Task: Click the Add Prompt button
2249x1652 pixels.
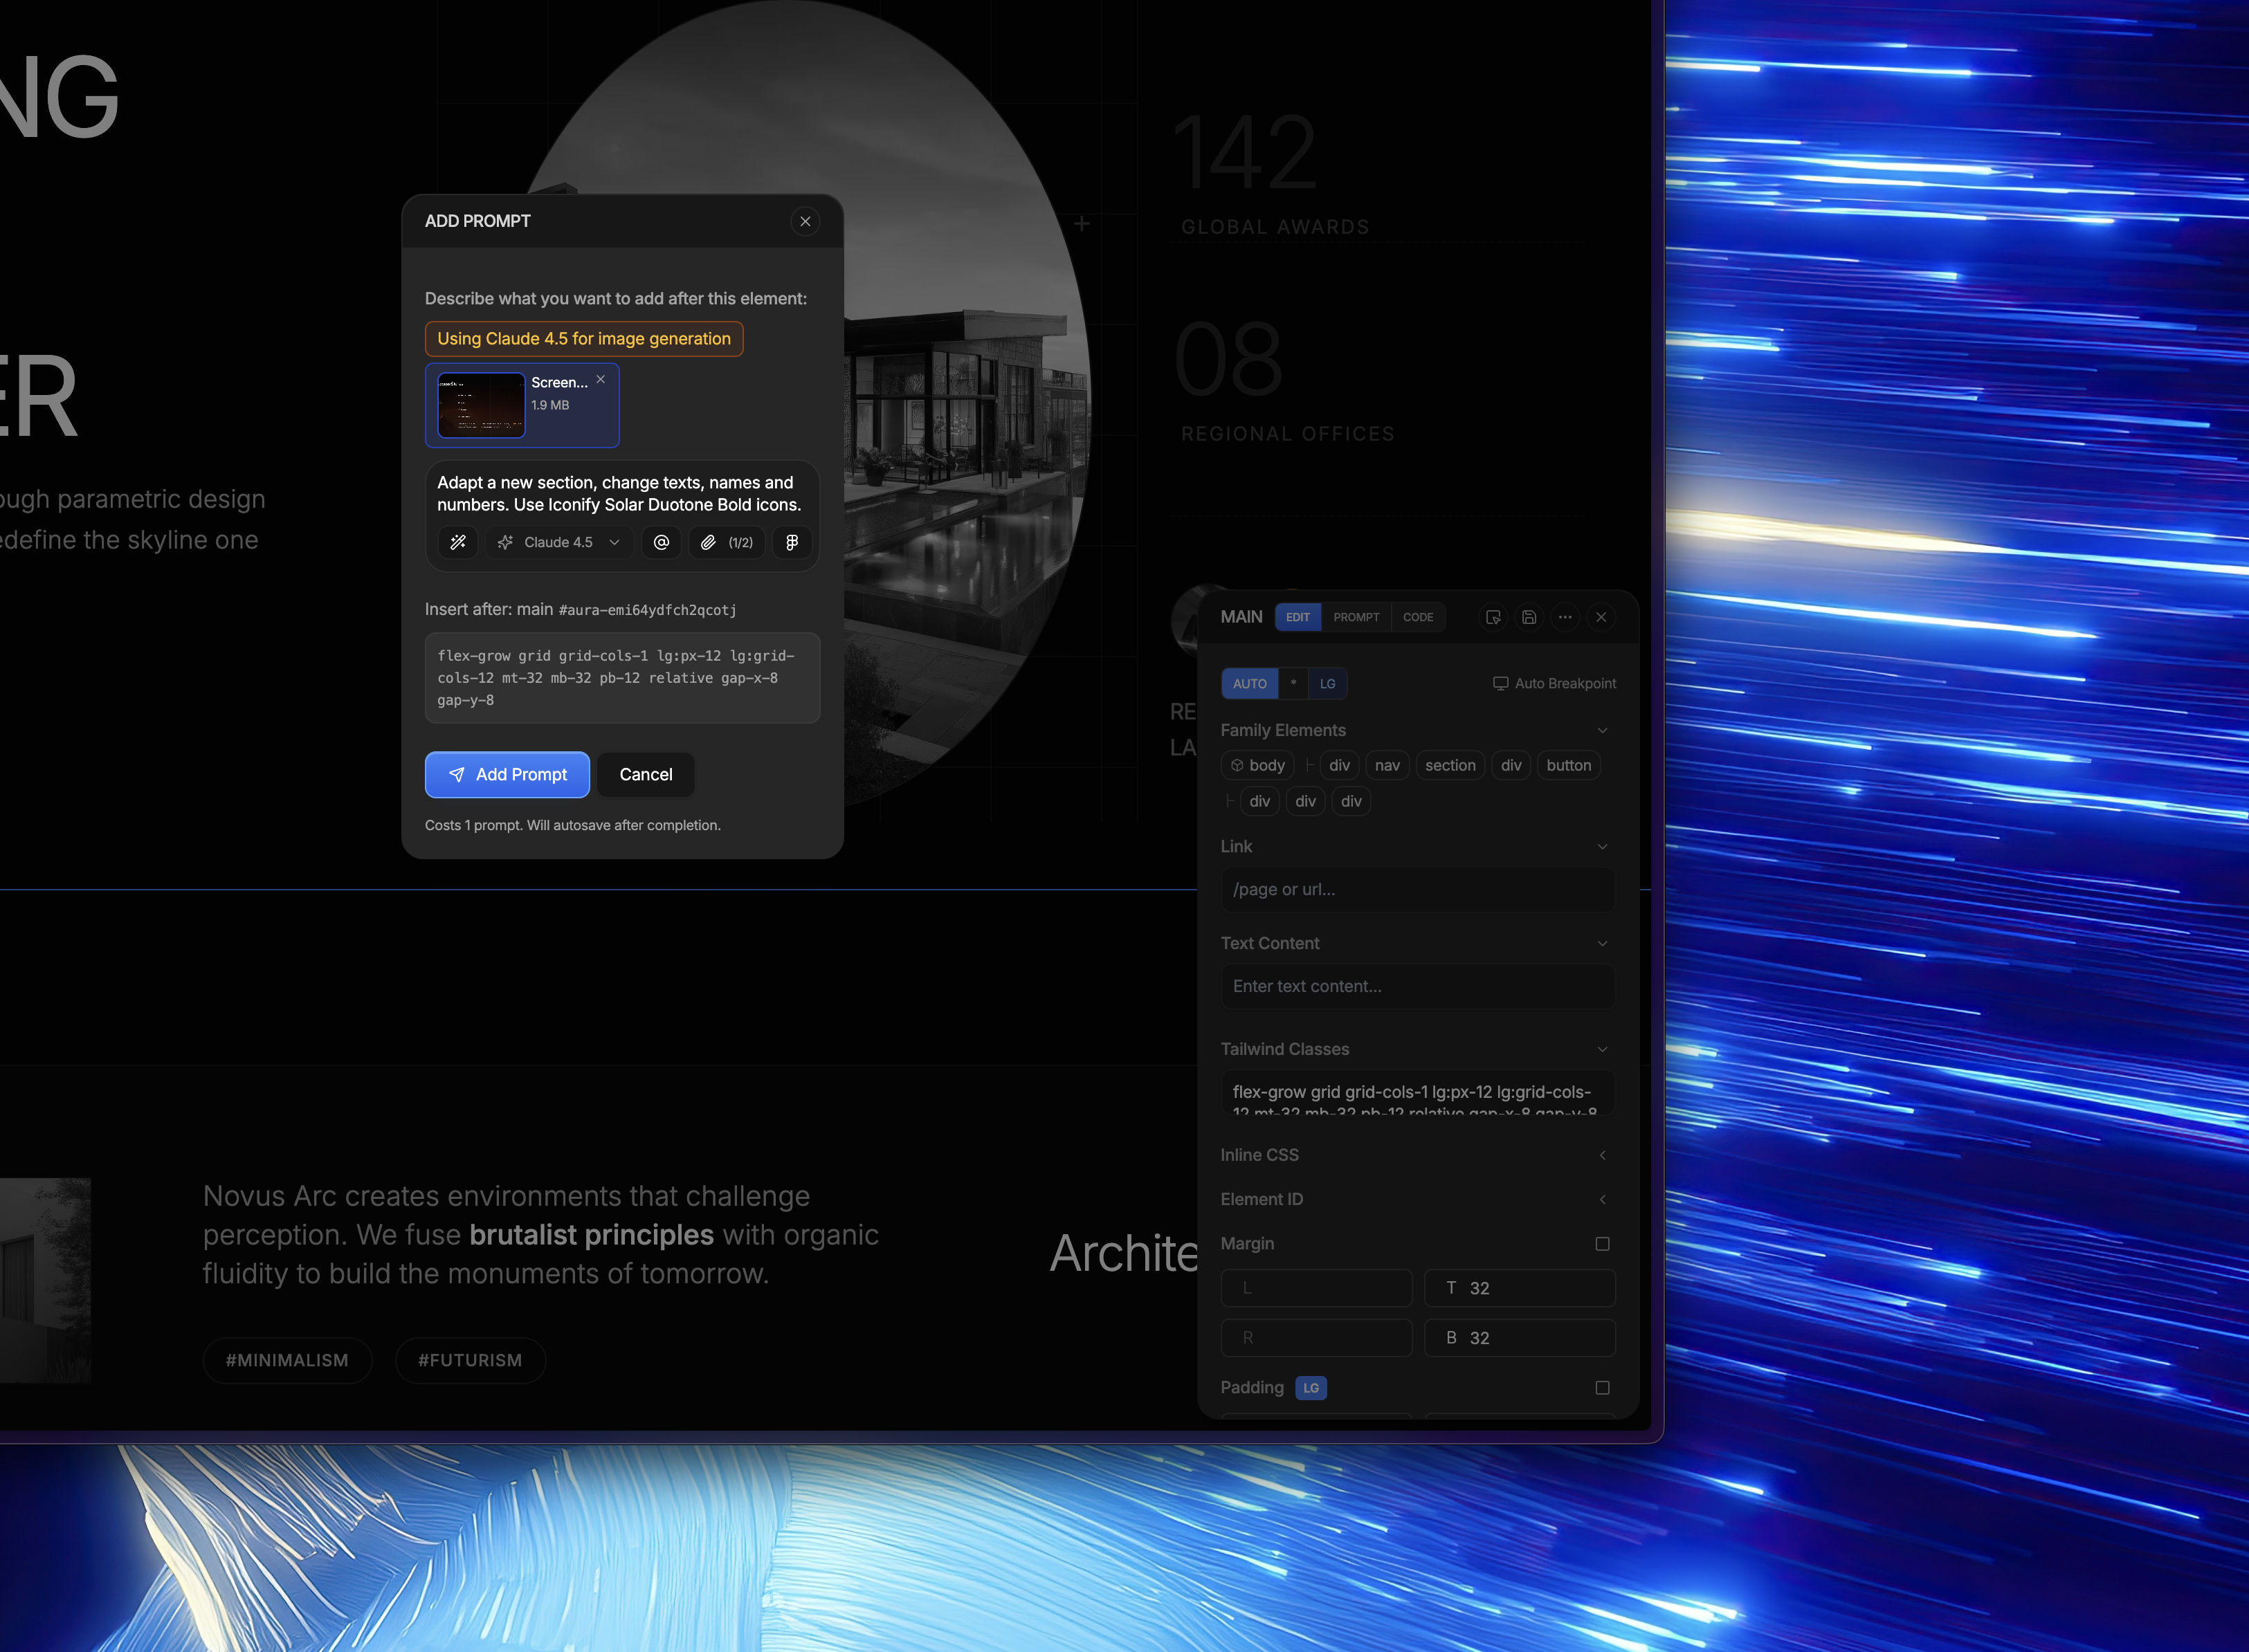Action: [507, 774]
